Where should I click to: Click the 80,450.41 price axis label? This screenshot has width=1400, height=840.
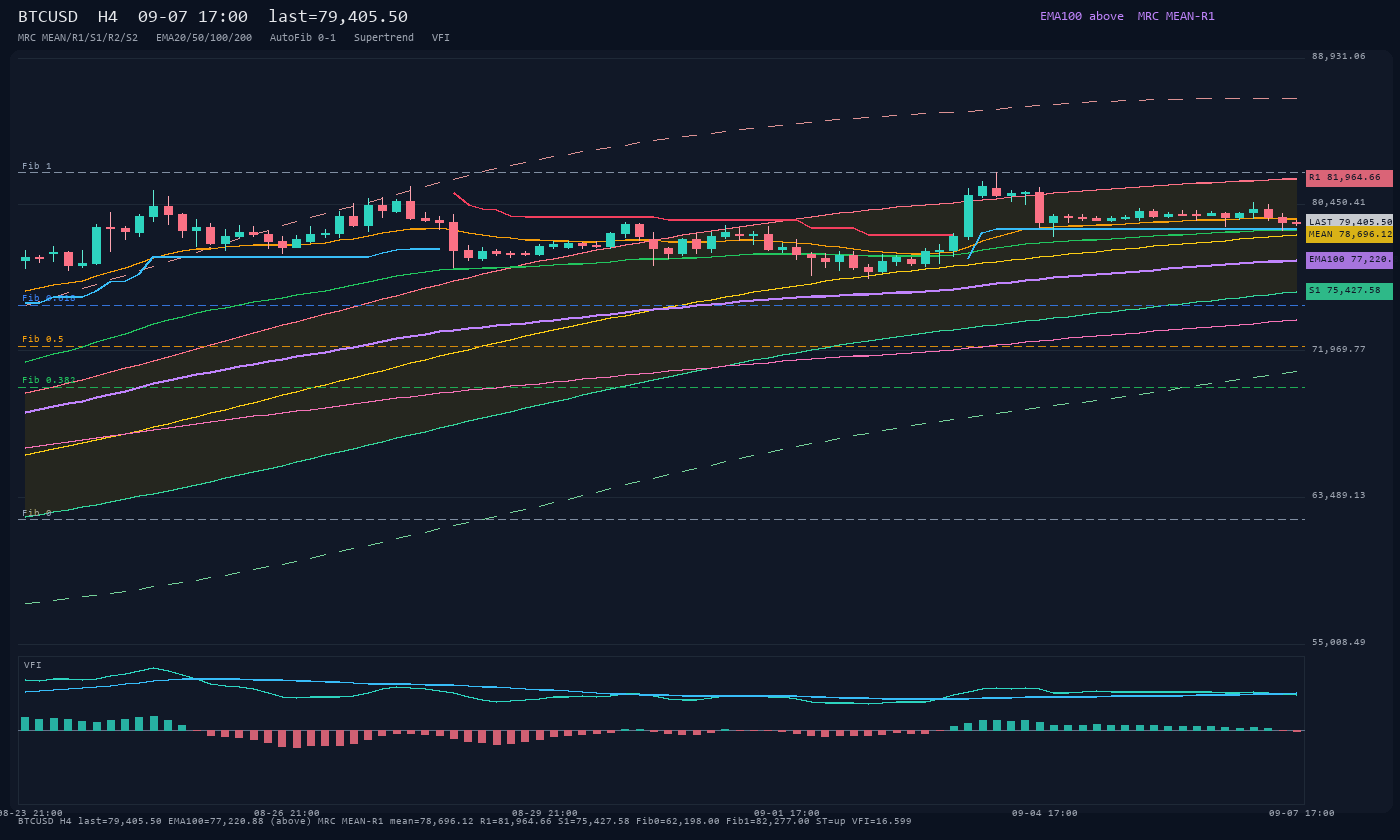point(1338,203)
